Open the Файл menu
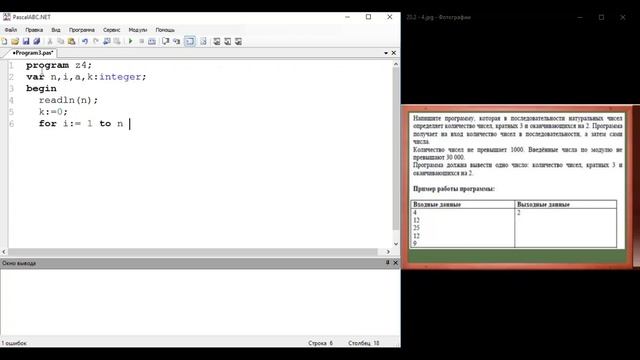The image size is (640, 360). pyautogui.click(x=11, y=30)
